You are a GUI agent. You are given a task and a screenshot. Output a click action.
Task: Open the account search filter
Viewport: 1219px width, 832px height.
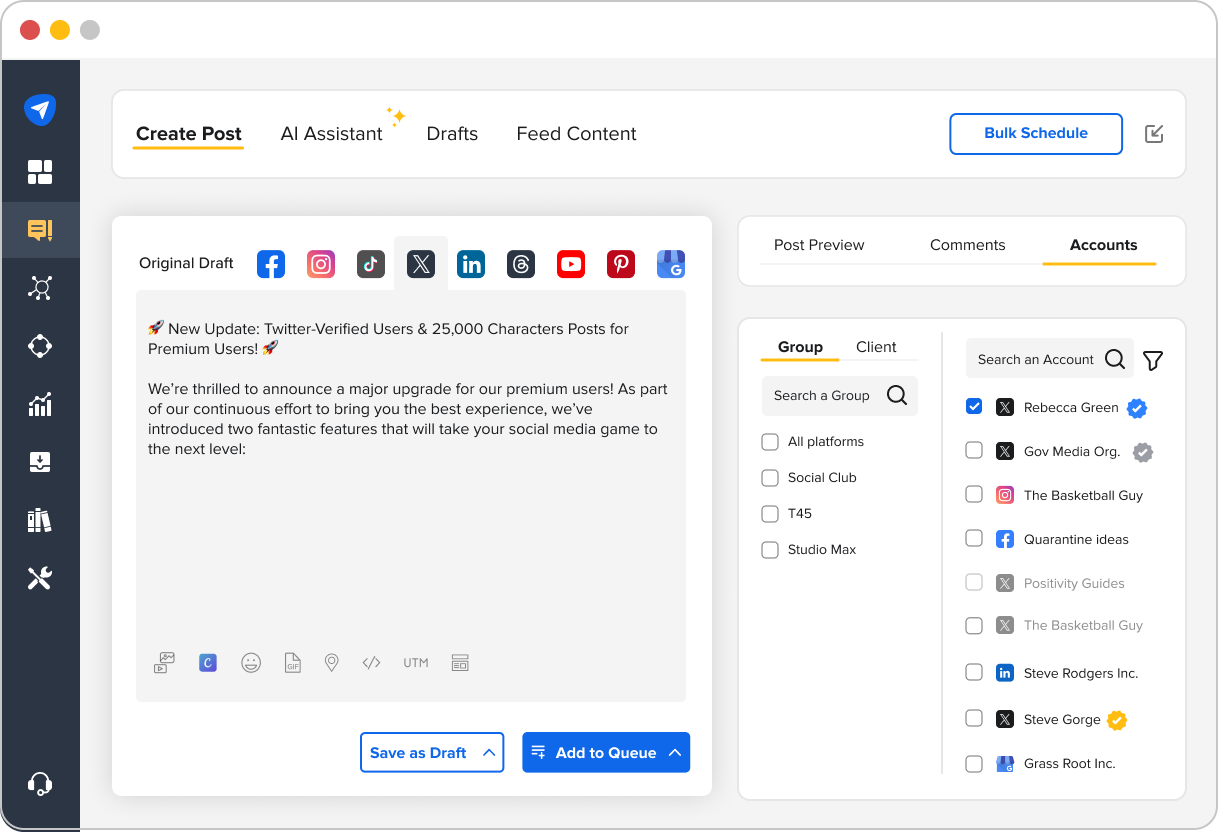tap(1153, 359)
